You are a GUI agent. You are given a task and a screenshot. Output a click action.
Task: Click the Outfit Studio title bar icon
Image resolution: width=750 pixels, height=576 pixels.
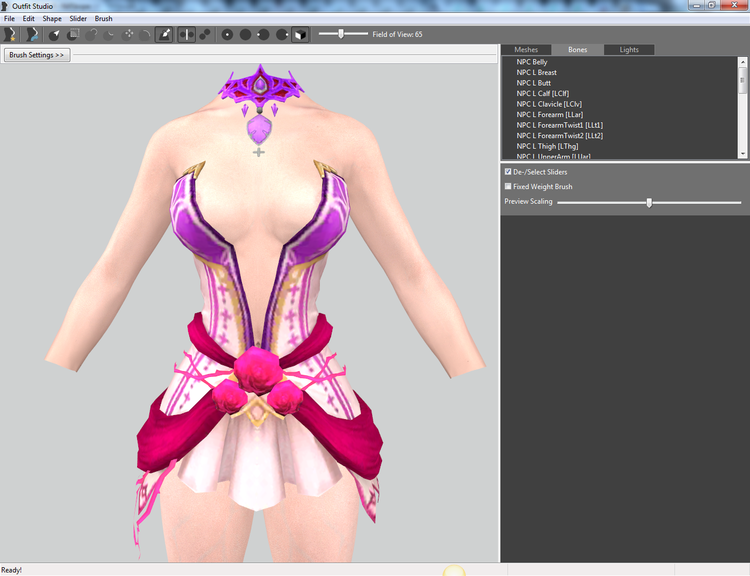point(5,6)
